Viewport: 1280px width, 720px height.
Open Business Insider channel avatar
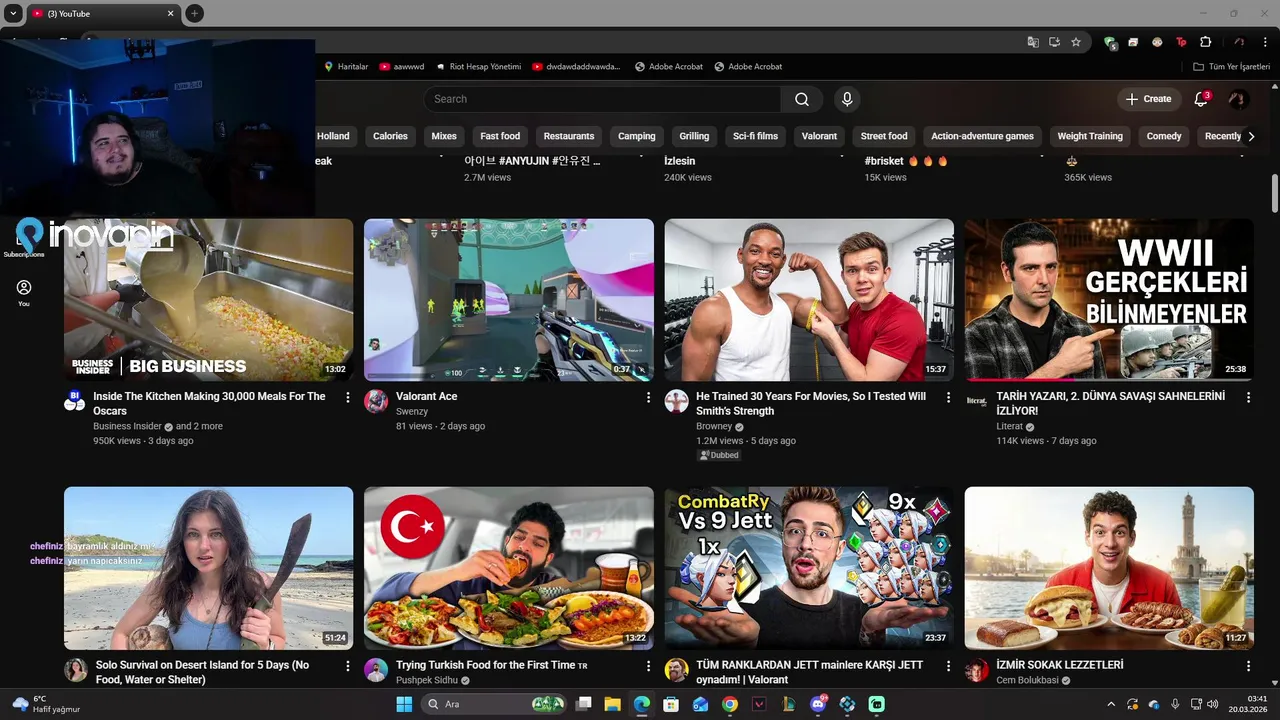coord(75,401)
